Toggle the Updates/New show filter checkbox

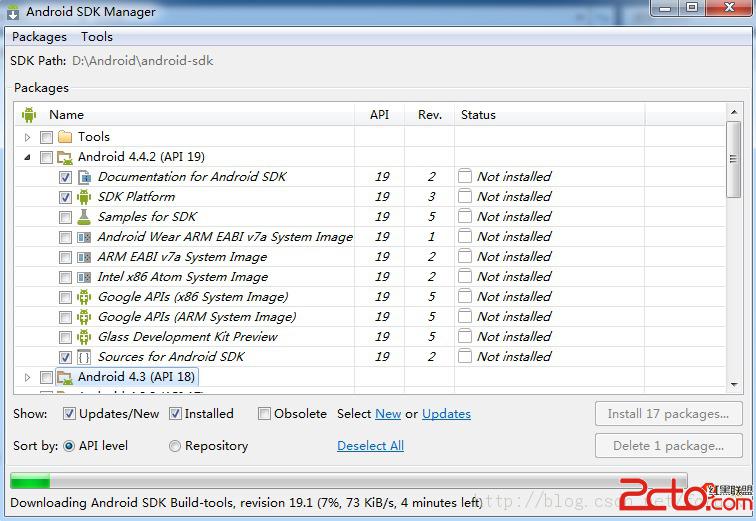[69, 414]
